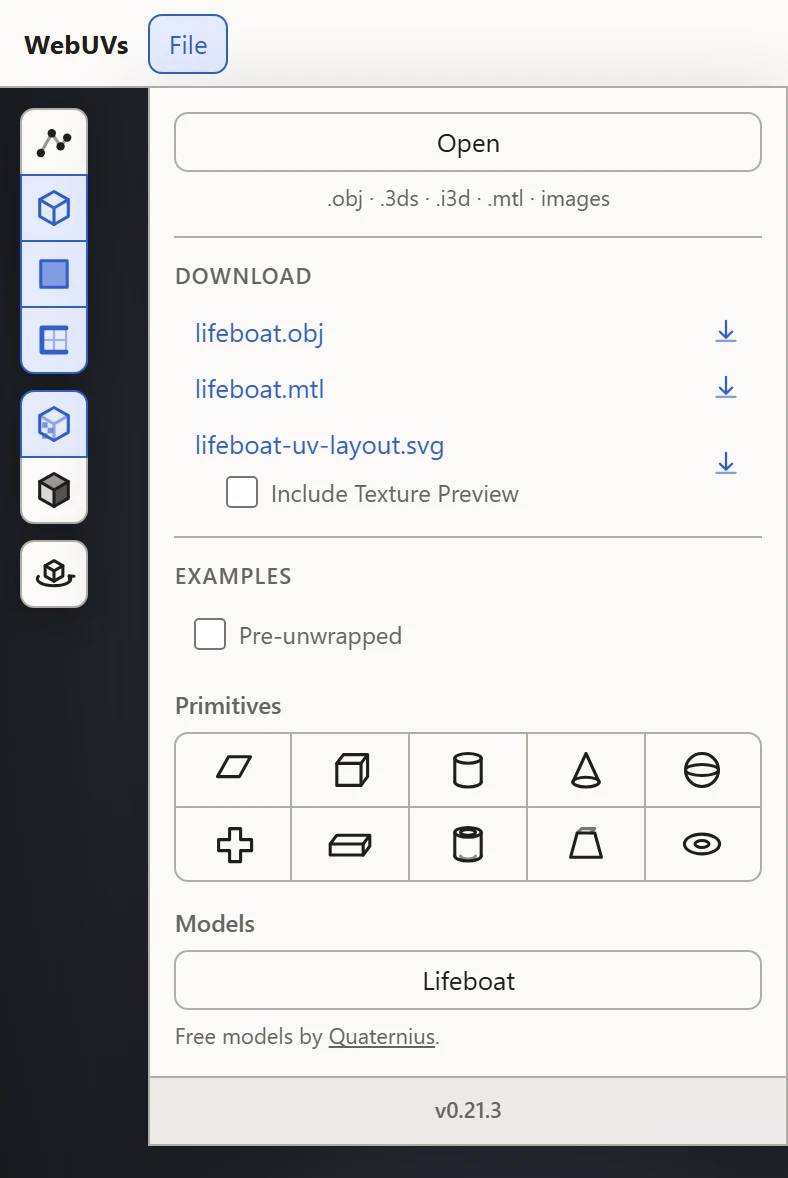Toggle the solid square UV view icon
This screenshot has height=1178, width=788.
(x=54, y=274)
